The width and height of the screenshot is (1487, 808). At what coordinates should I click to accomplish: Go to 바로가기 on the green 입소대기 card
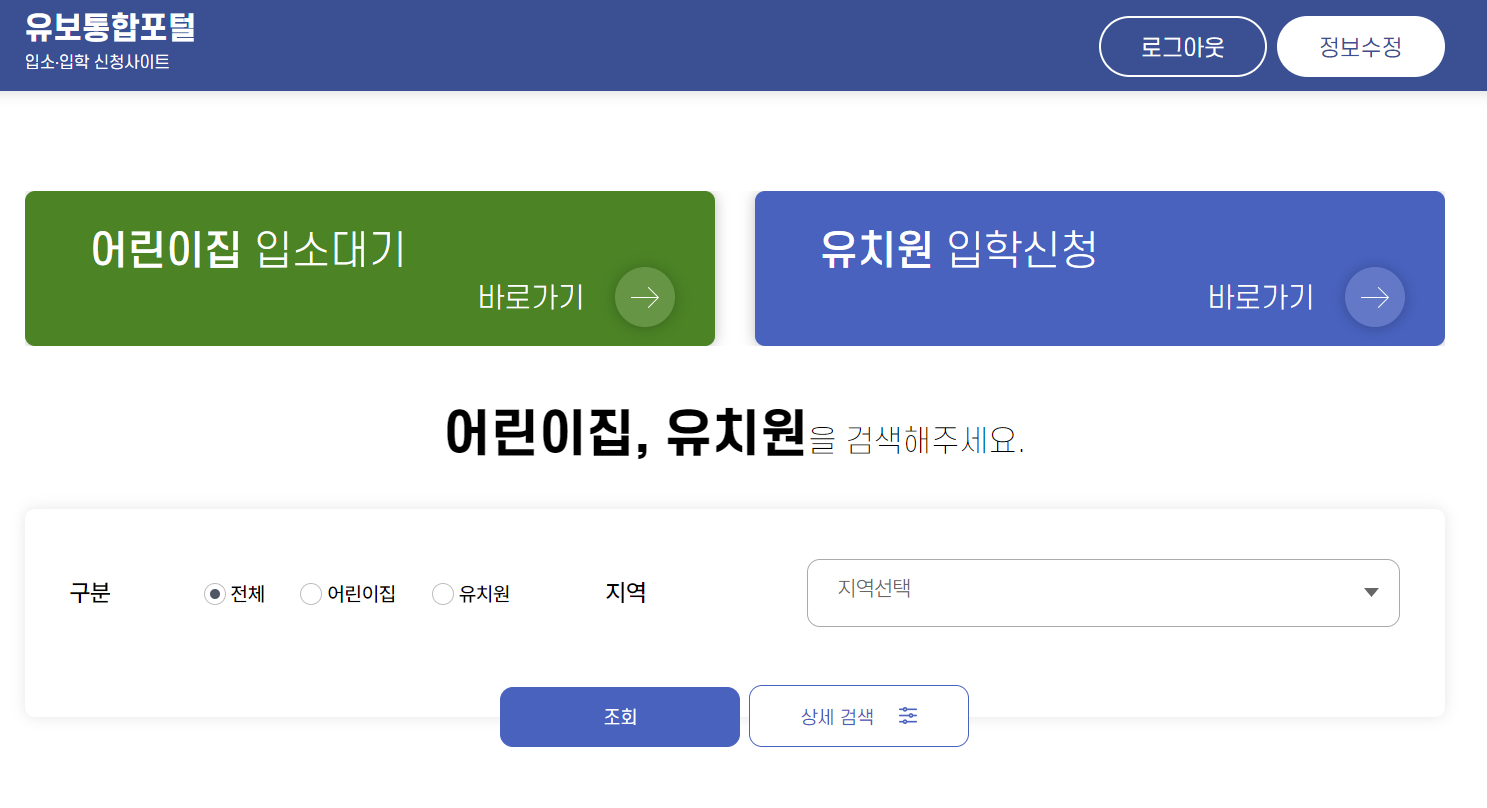pyautogui.click(x=531, y=298)
